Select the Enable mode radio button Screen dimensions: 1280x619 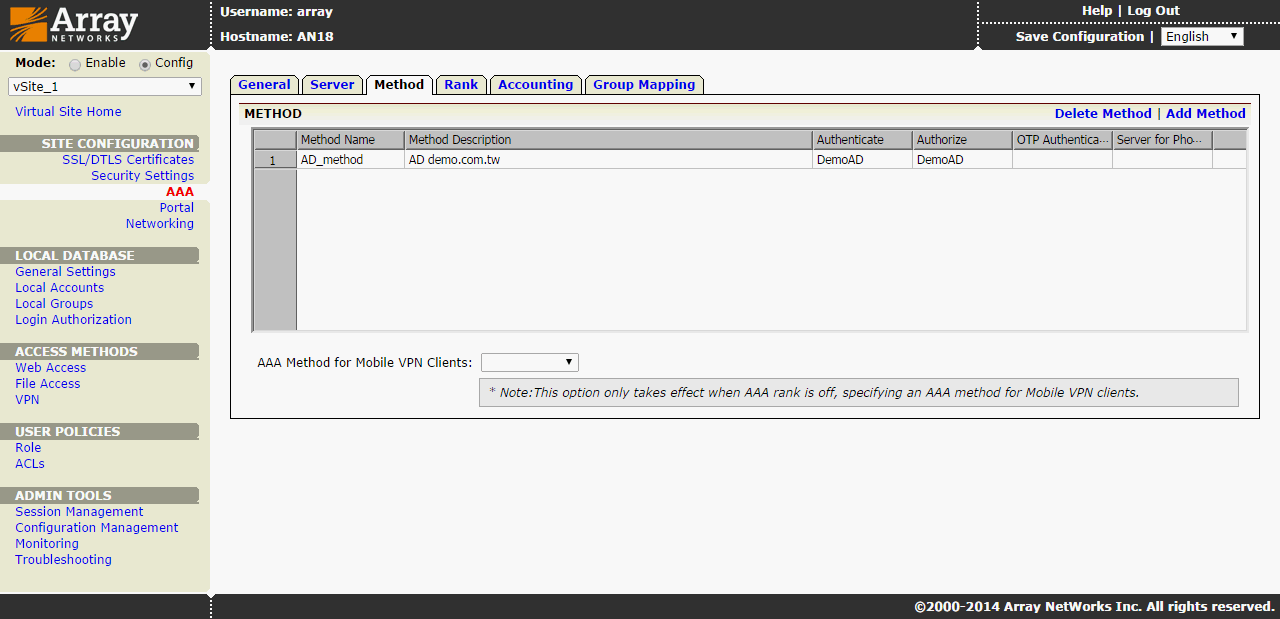coord(75,63)
